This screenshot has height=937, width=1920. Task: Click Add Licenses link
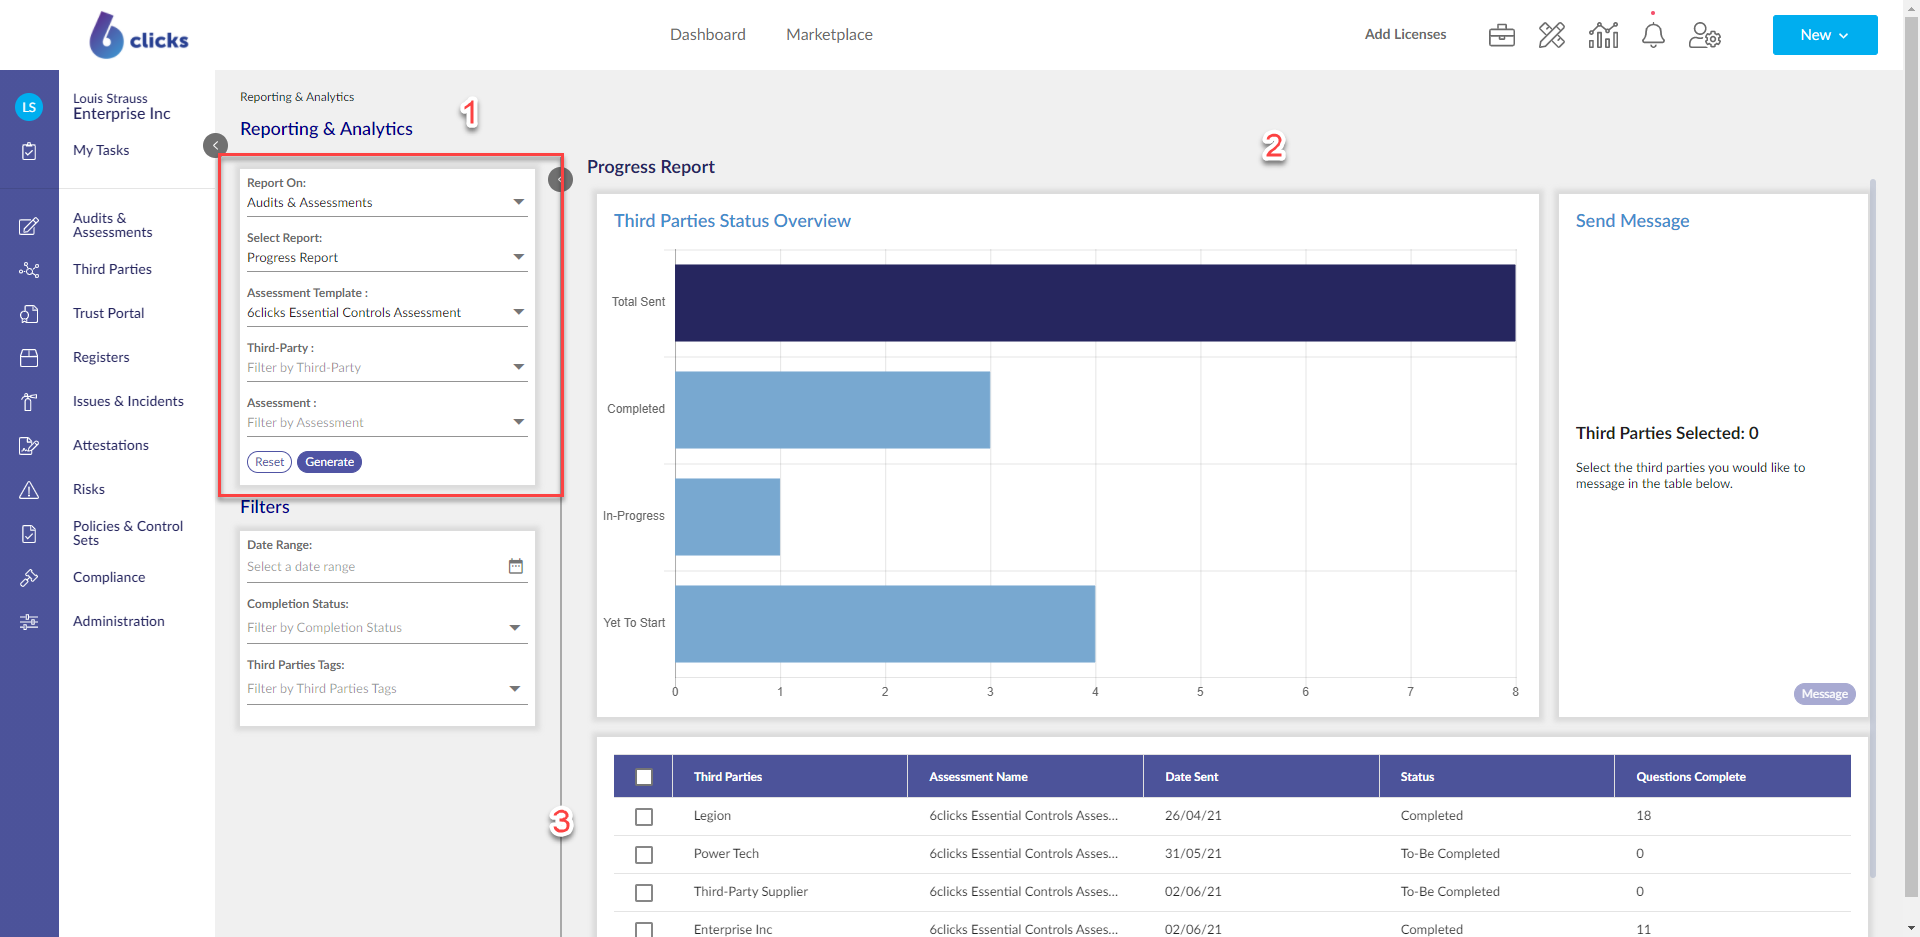point(1405,34)
